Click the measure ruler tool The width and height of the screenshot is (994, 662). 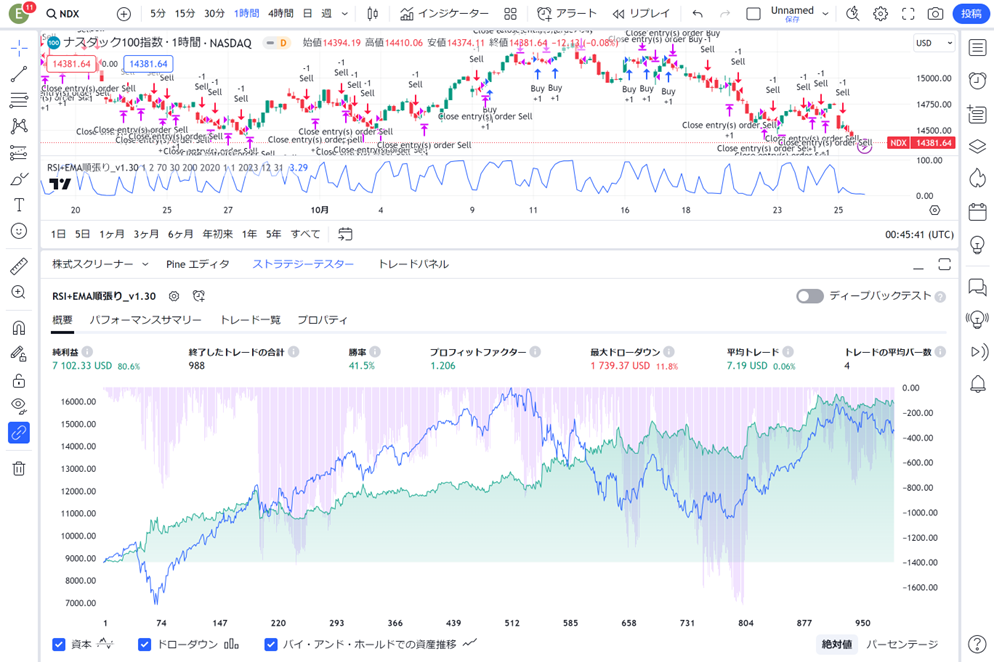(19, 267)
